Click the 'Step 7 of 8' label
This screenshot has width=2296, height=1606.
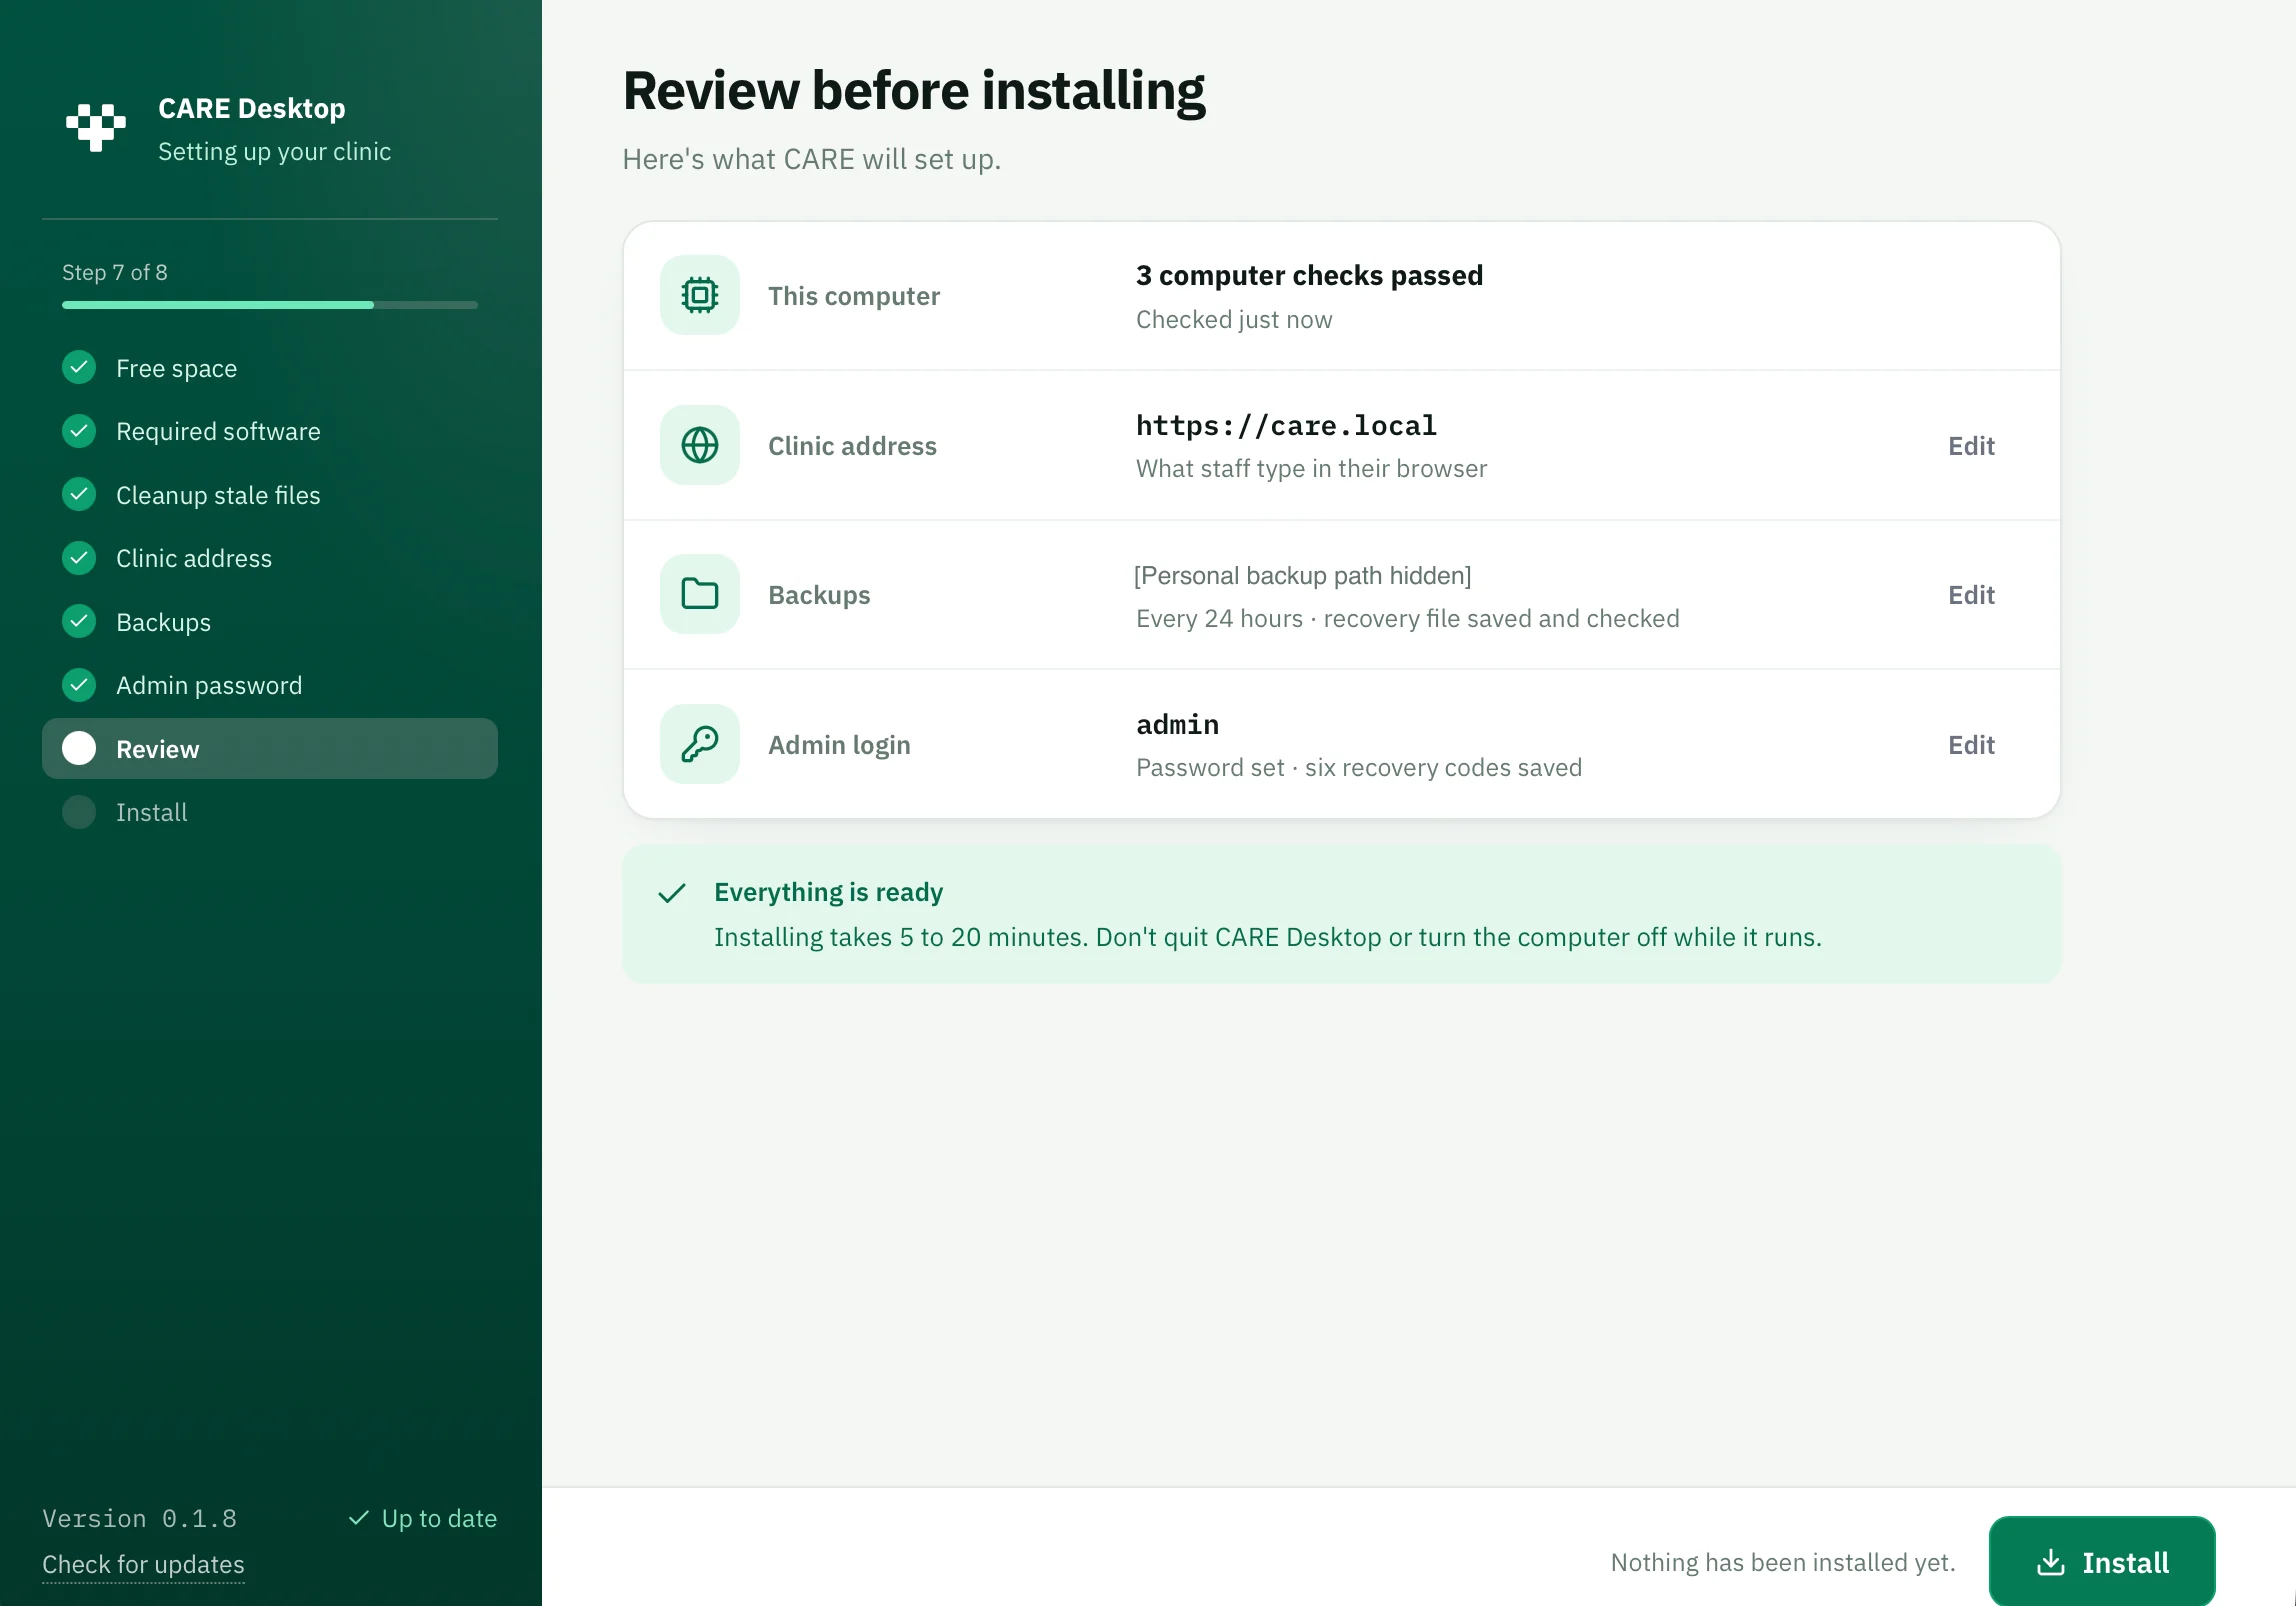click(115, 272)
